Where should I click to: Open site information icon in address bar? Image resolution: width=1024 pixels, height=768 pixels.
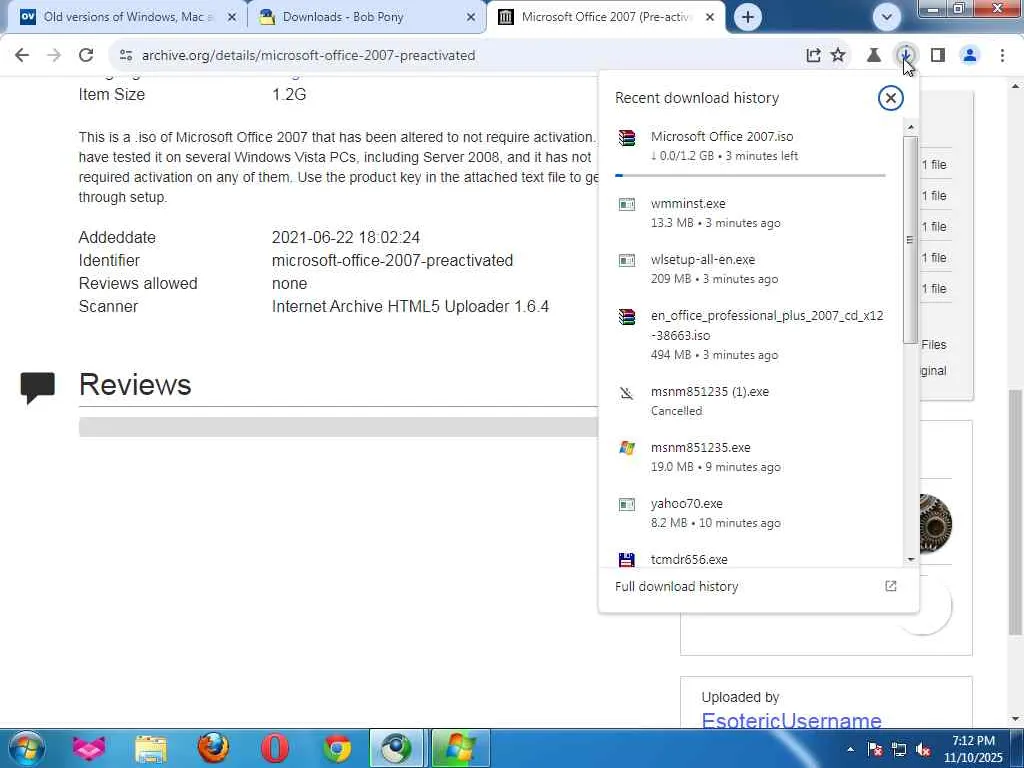tap(126, 56)
